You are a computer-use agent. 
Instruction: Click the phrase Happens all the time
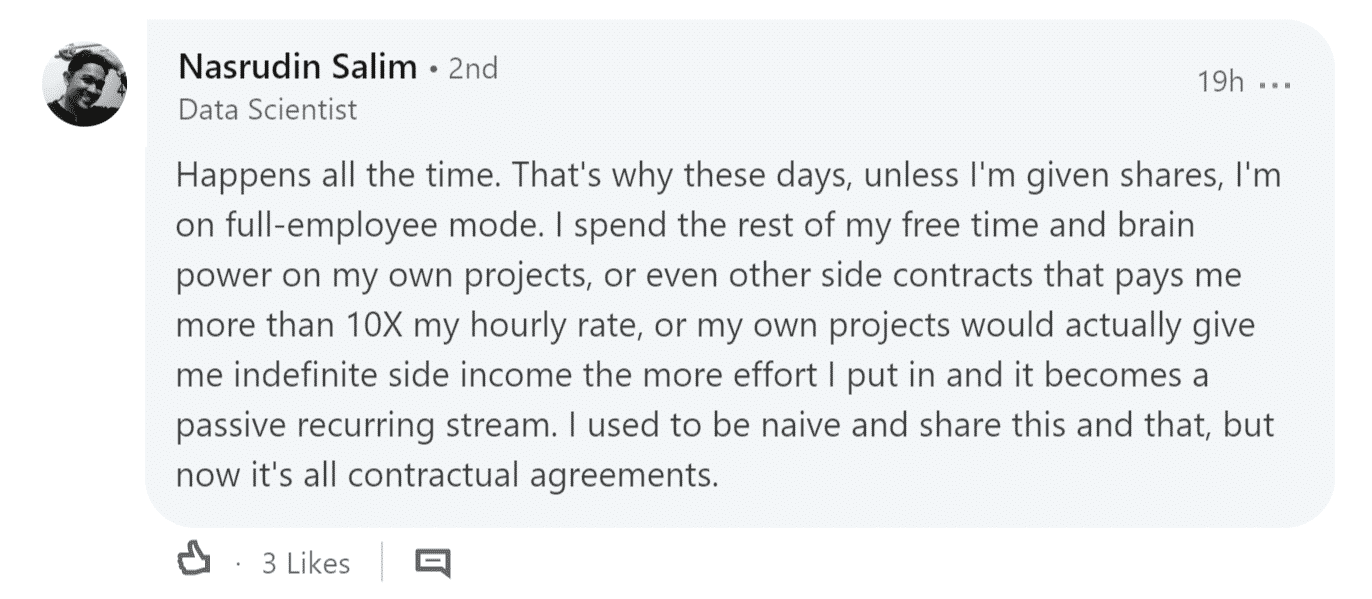339,177
